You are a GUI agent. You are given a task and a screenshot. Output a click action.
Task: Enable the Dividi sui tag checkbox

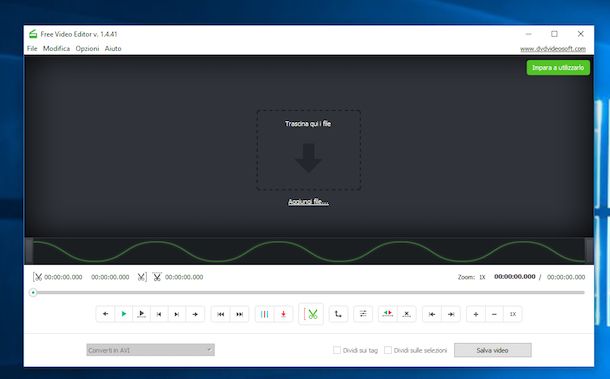pos(337,350)
